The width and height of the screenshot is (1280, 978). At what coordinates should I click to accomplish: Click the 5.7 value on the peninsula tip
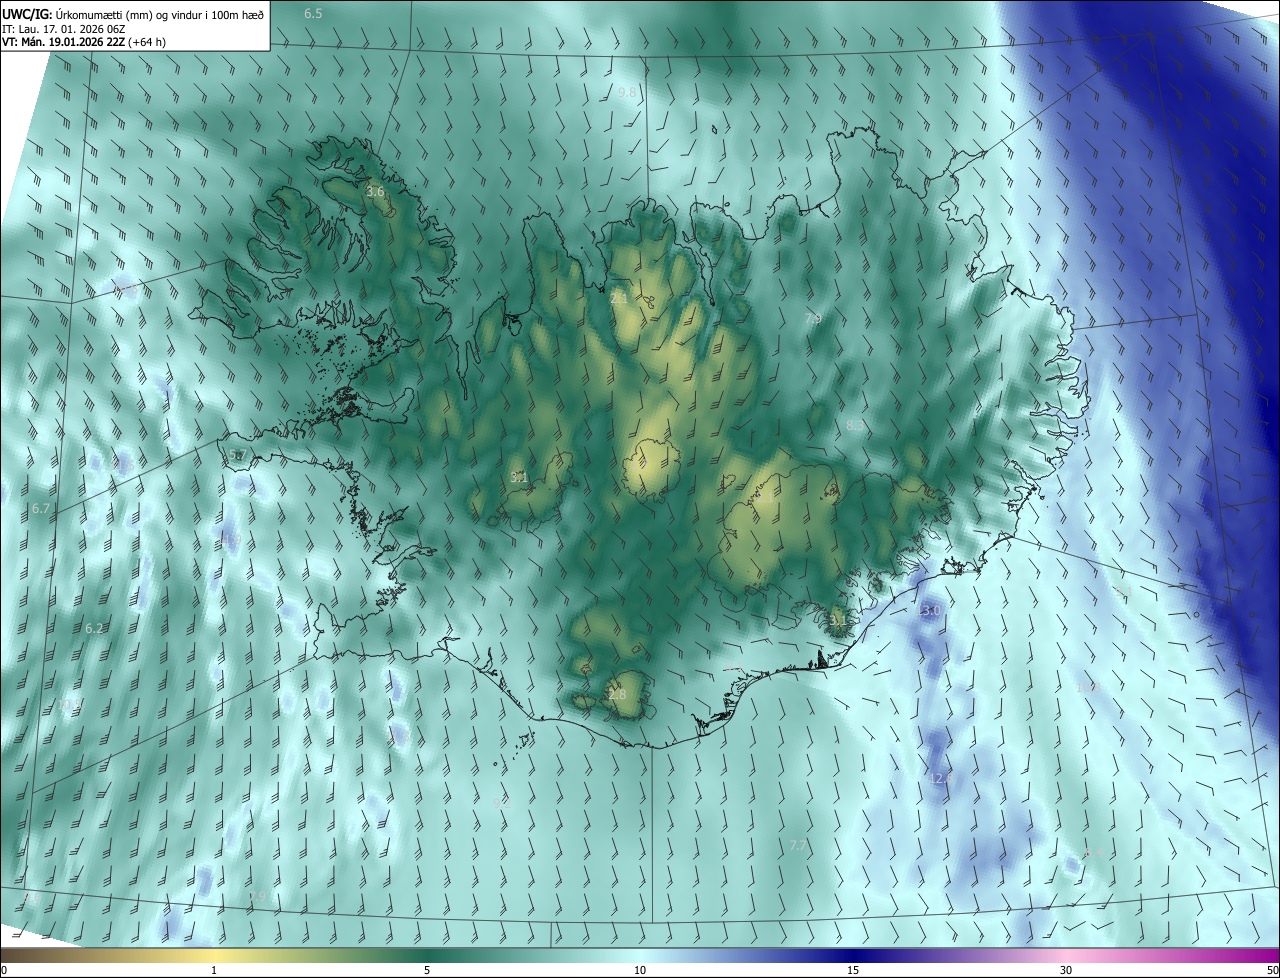pos(237,455)
